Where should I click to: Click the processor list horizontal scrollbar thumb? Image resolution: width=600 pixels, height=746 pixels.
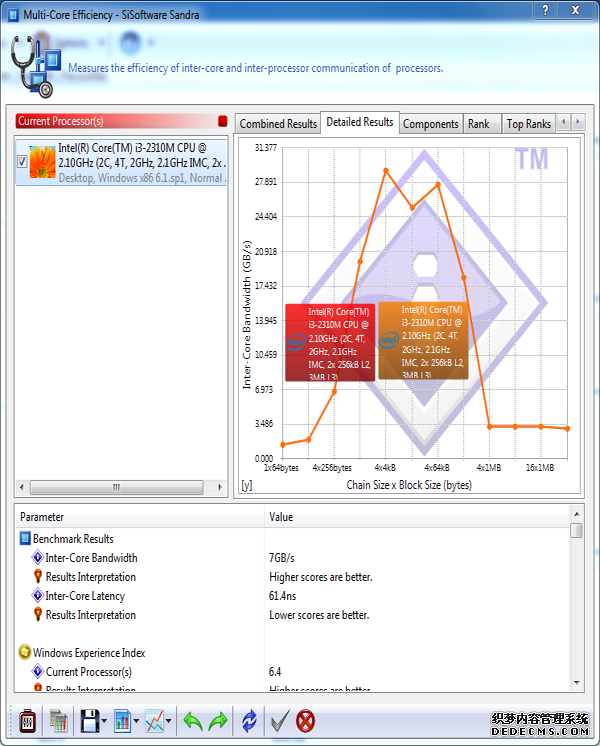[x=117, y=487]
